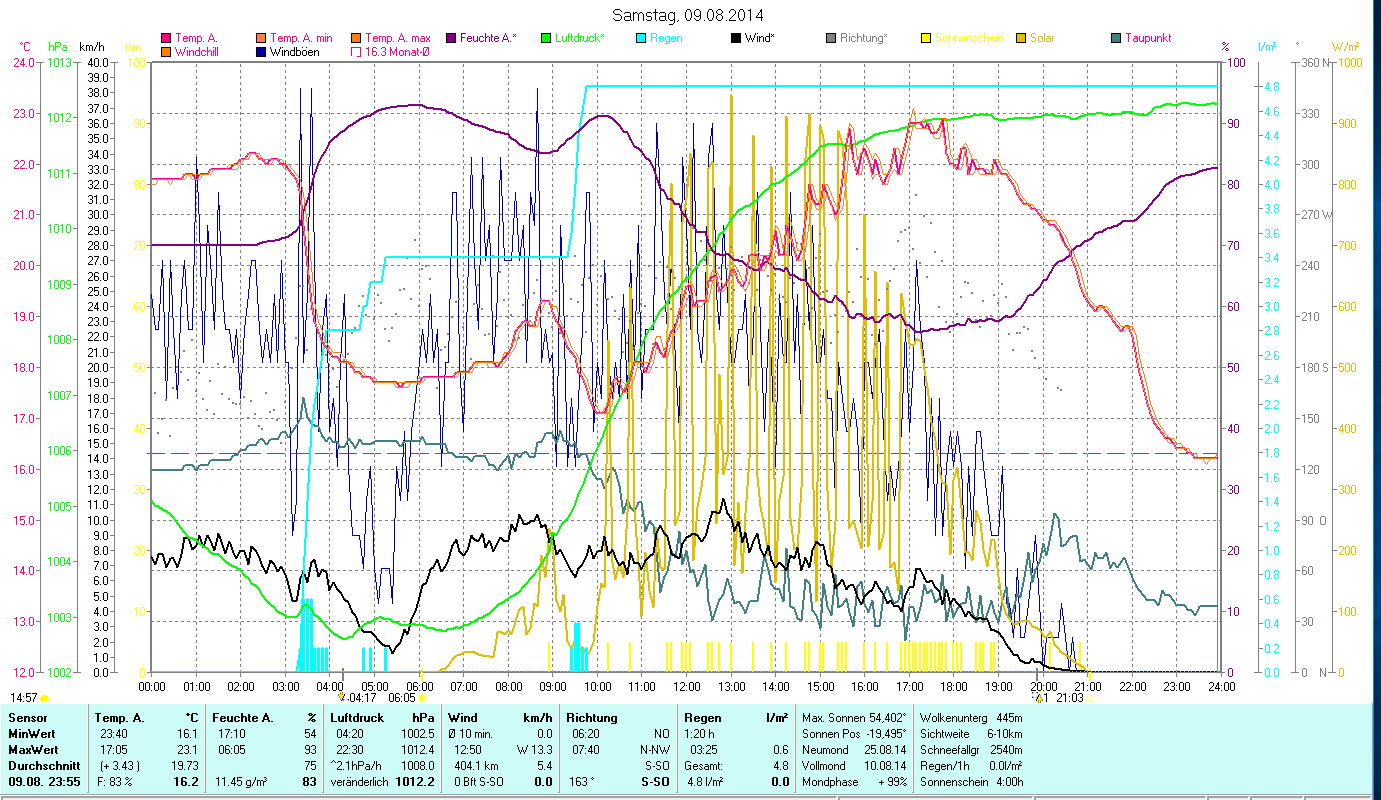Click the 'Wolkenunterg 445m' entry
The width and height of the screenshot is (1381, 800).
[x=970, y=718]
